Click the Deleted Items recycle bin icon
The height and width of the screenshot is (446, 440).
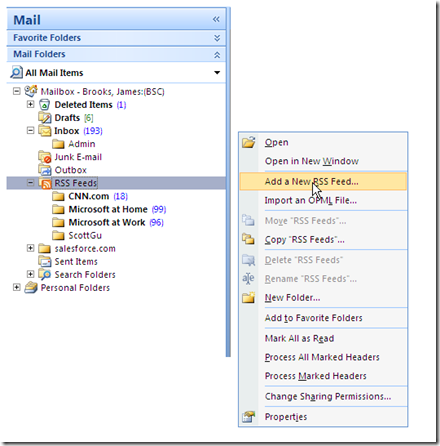coord(44,105)
